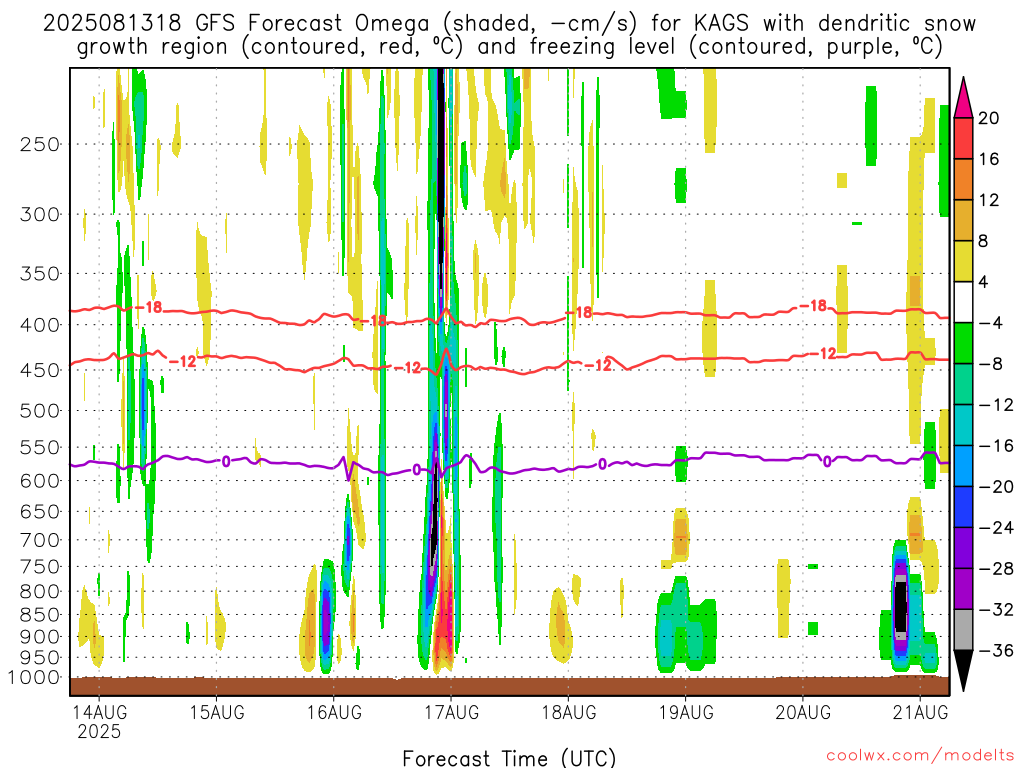Pick the yellow colorbar segment between 4 and 8
1024x768 pixels.
(963, 261)
